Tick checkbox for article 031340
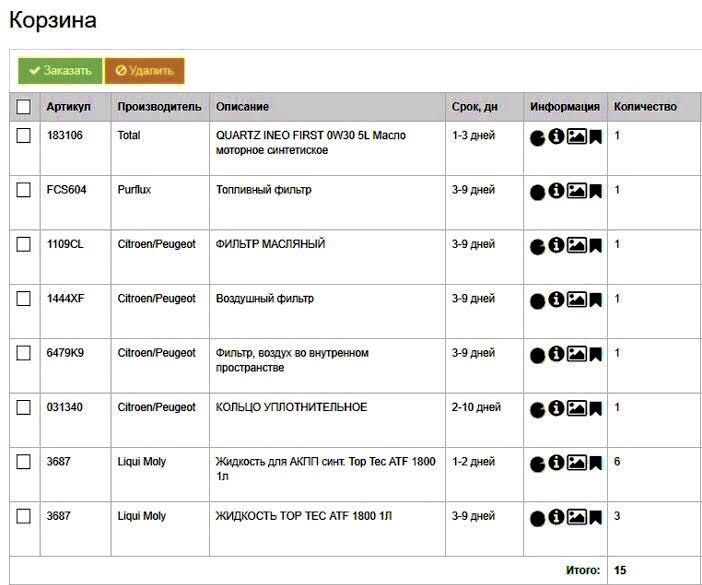The image size is (702, 585). 23,407
